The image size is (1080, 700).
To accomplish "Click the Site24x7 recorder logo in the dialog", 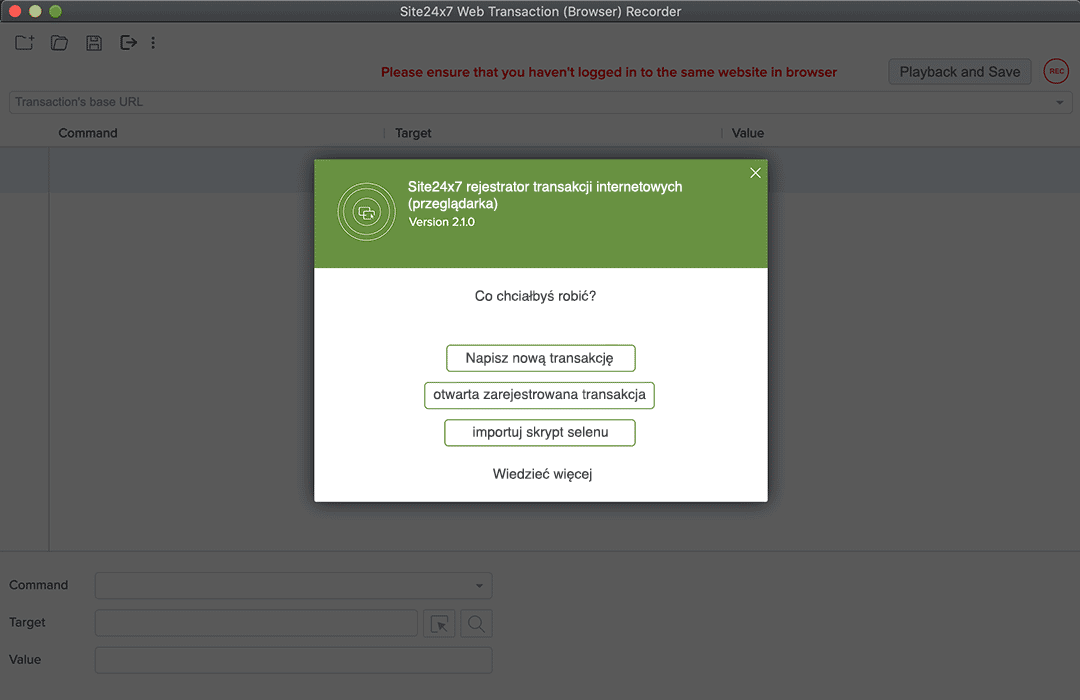I will click(x=366, y=211).
